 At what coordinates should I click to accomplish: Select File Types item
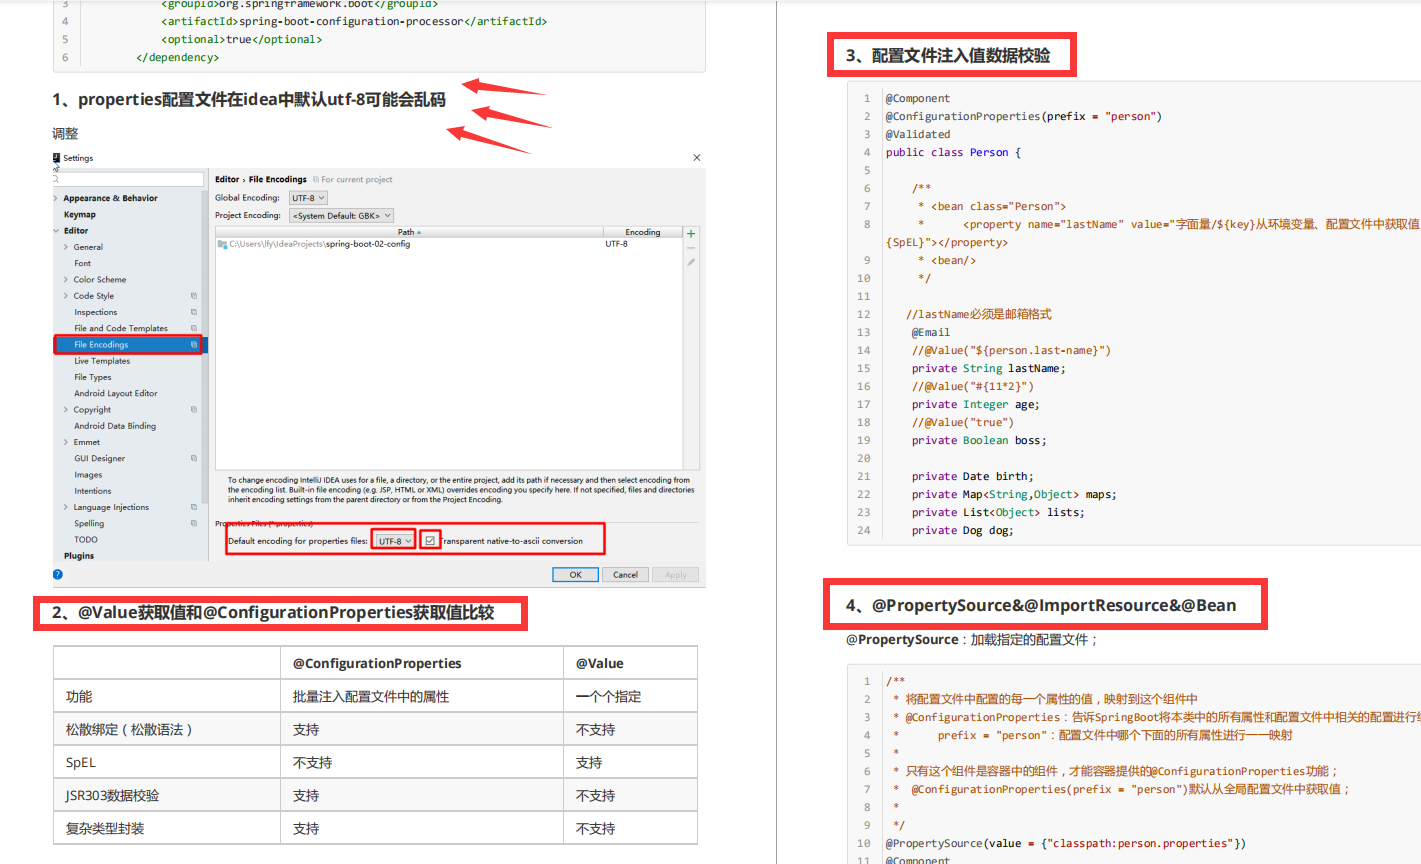(92, 377)
